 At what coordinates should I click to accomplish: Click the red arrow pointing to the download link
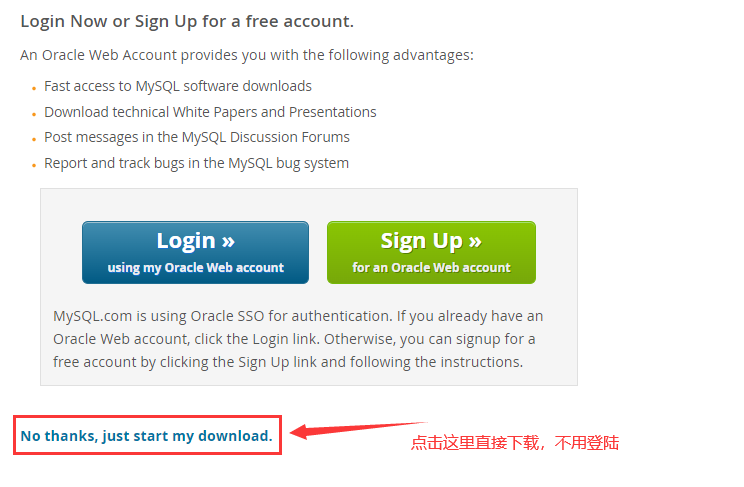tap(358, 431)
